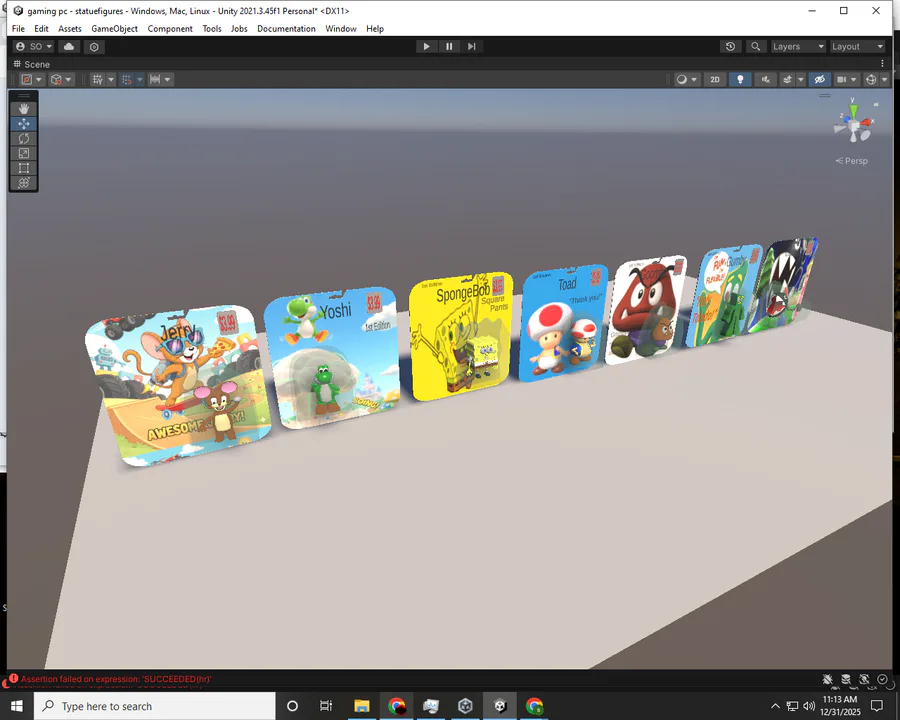
Task: Select the Scene tab
Action: 32,64
